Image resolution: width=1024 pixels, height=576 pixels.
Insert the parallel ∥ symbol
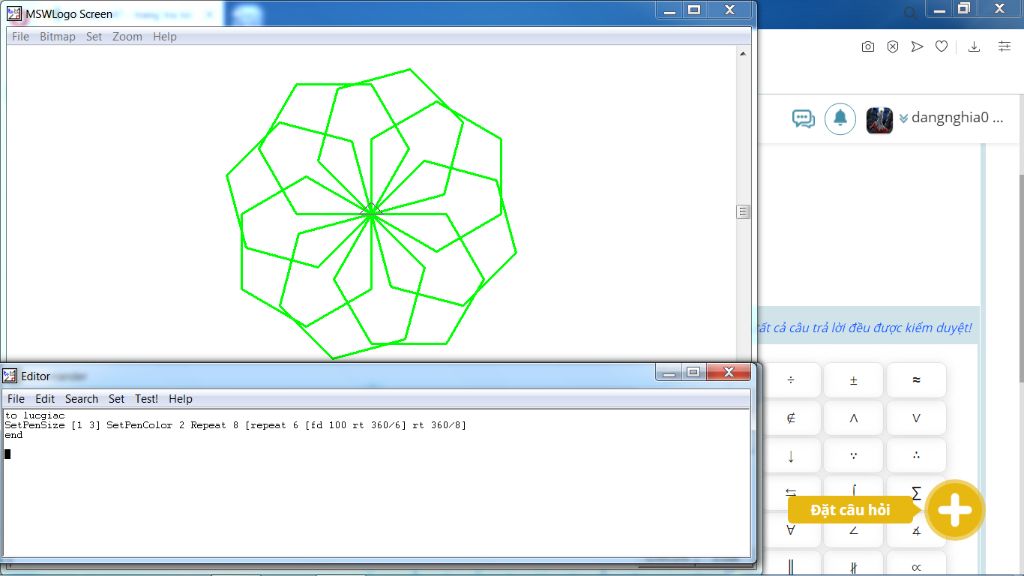[791, 567]
